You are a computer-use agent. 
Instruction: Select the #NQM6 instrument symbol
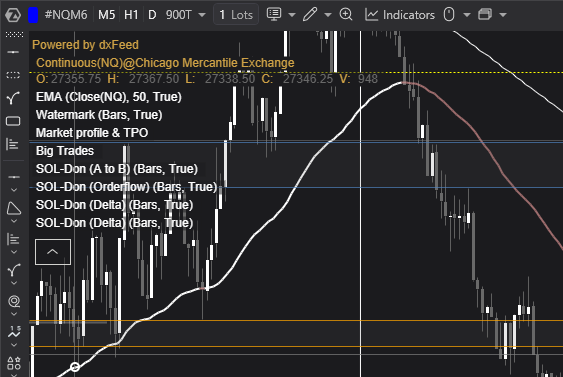(x=66, y=15)
